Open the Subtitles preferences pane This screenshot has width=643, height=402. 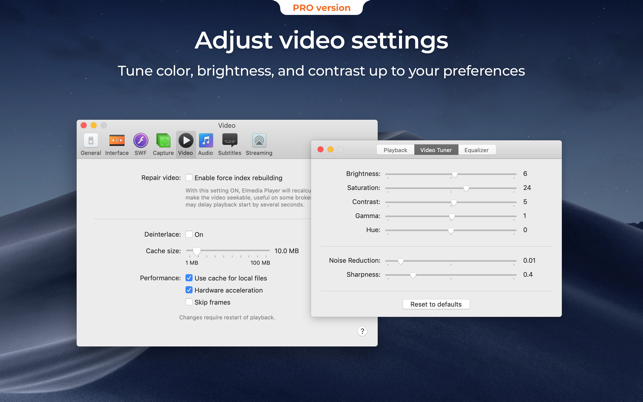coord(230,144)
